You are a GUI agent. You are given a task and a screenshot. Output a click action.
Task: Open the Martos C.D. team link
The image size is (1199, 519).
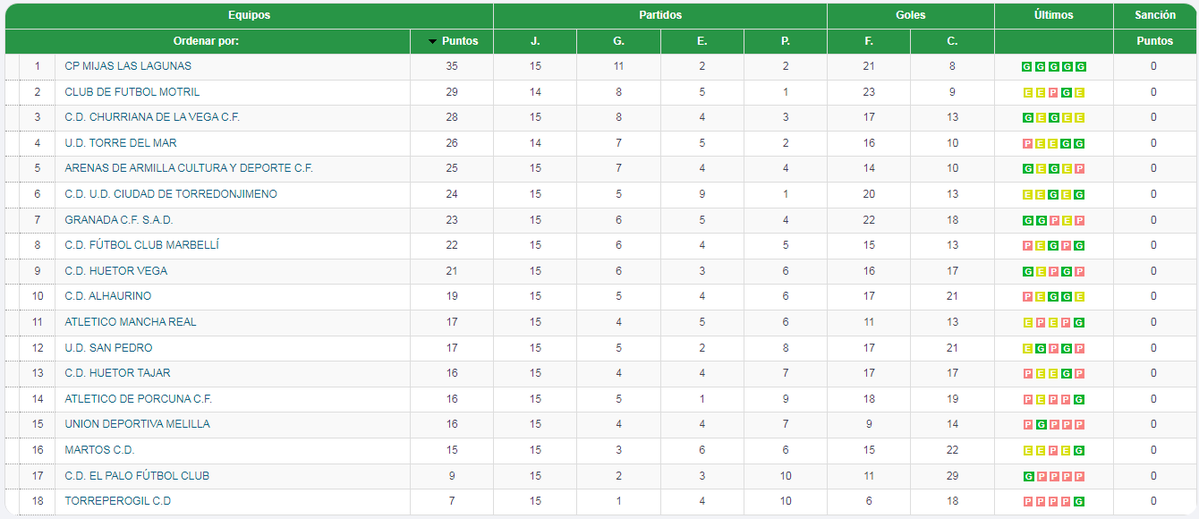coord(99,450)
